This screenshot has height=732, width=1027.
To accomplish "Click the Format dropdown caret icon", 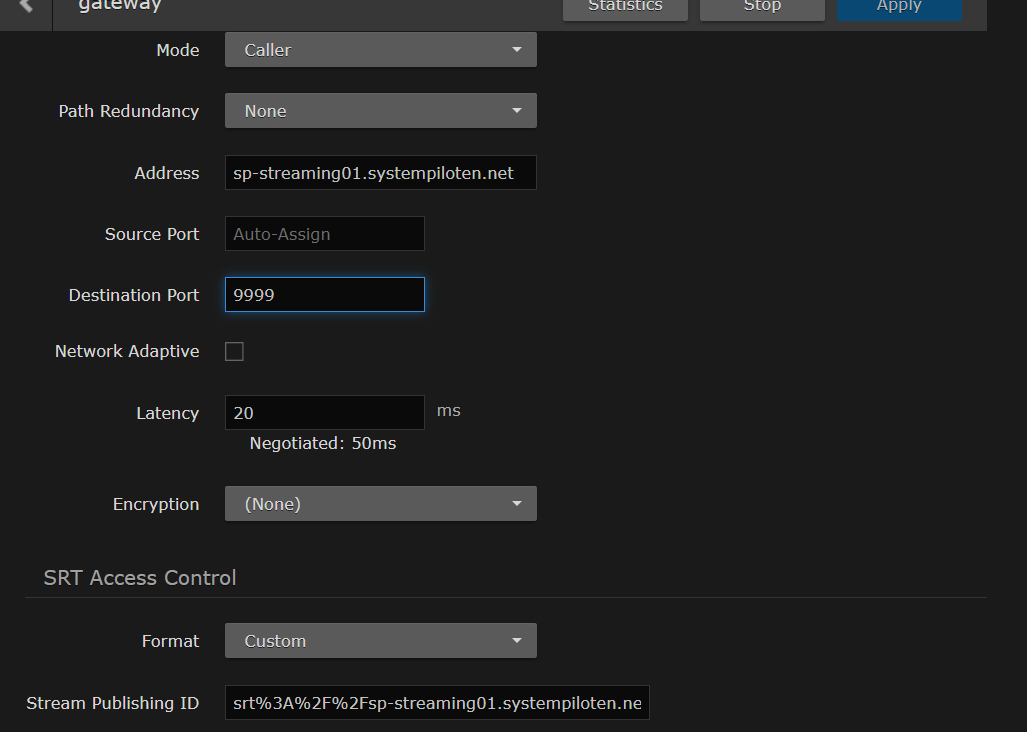I will 517,640.
